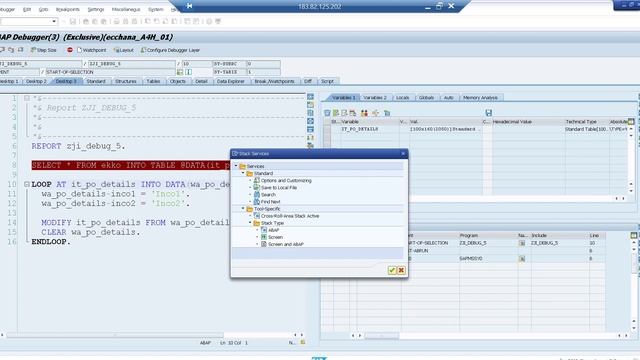Switch to Variables 2 tab
This screenshot has height=360, width=640.
click(375, 98)
